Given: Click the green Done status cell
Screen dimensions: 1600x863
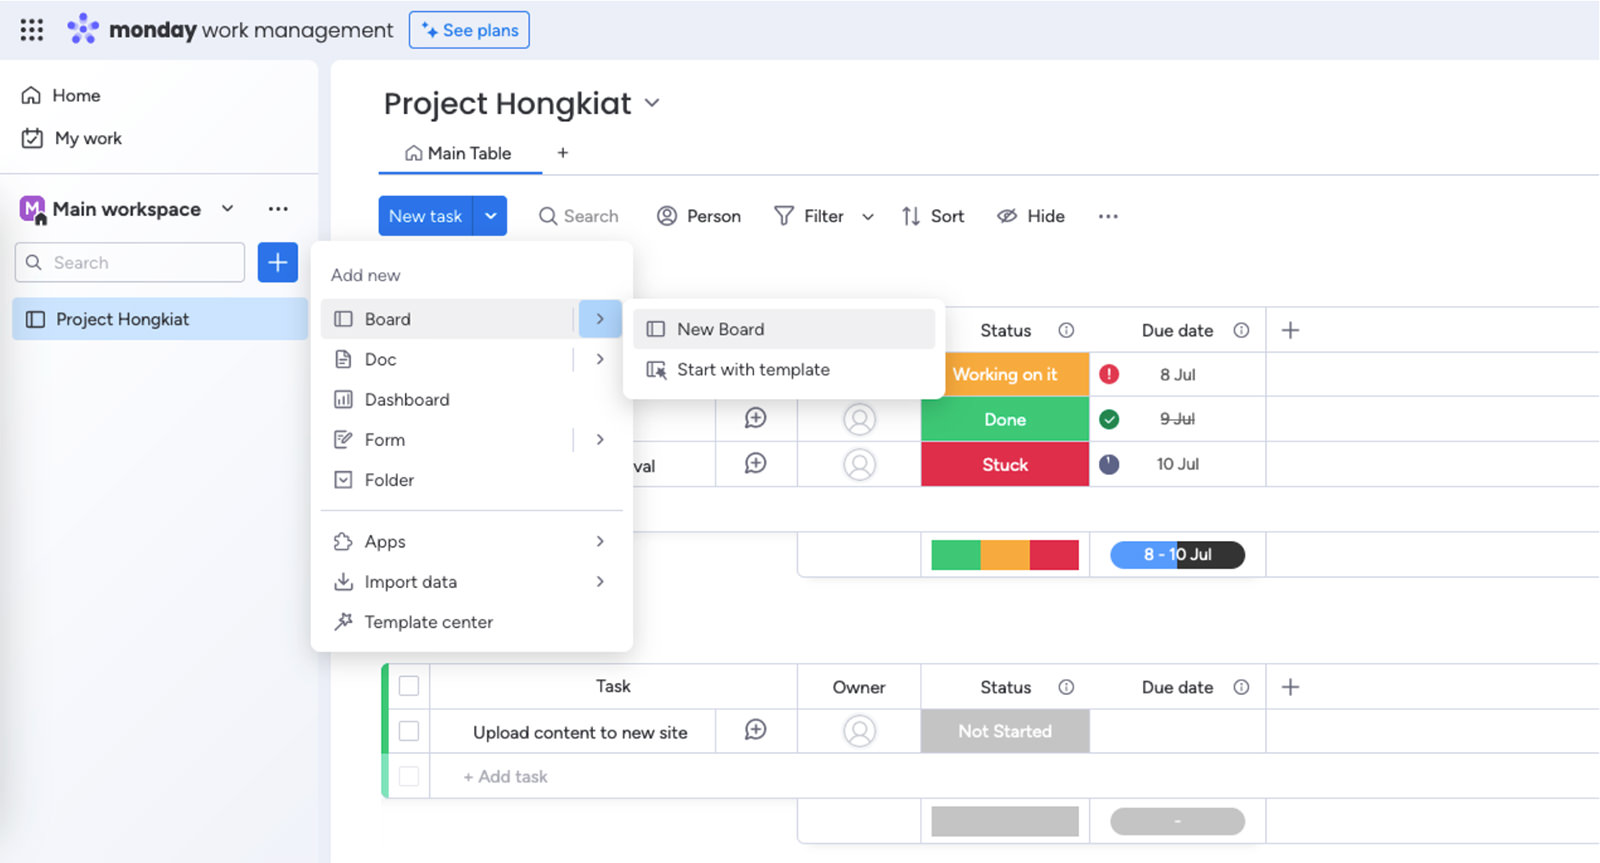Looking at the screenshot, I should 1005,419.
